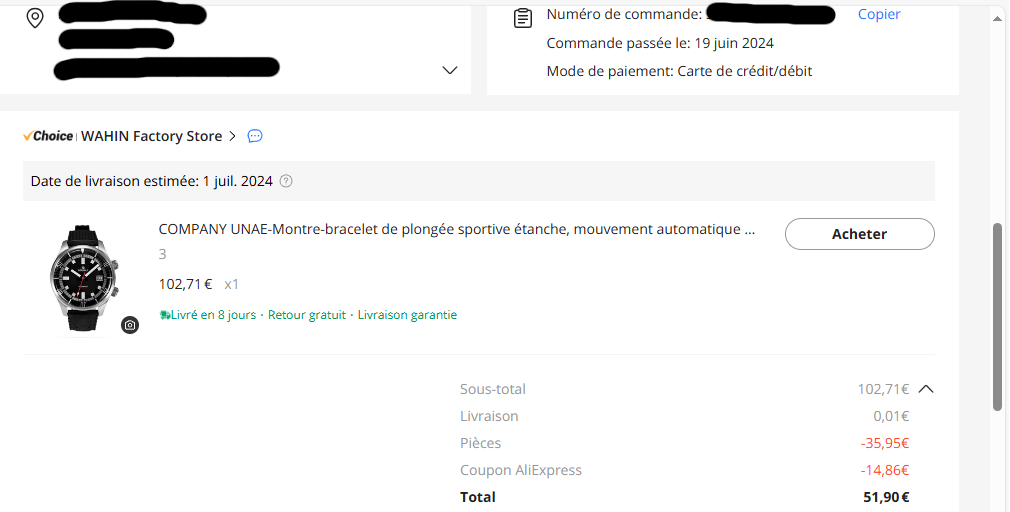Screen dimensions: 1010x512
Task: Show help for estimated delivery date
Action: (x=286, y=181)
